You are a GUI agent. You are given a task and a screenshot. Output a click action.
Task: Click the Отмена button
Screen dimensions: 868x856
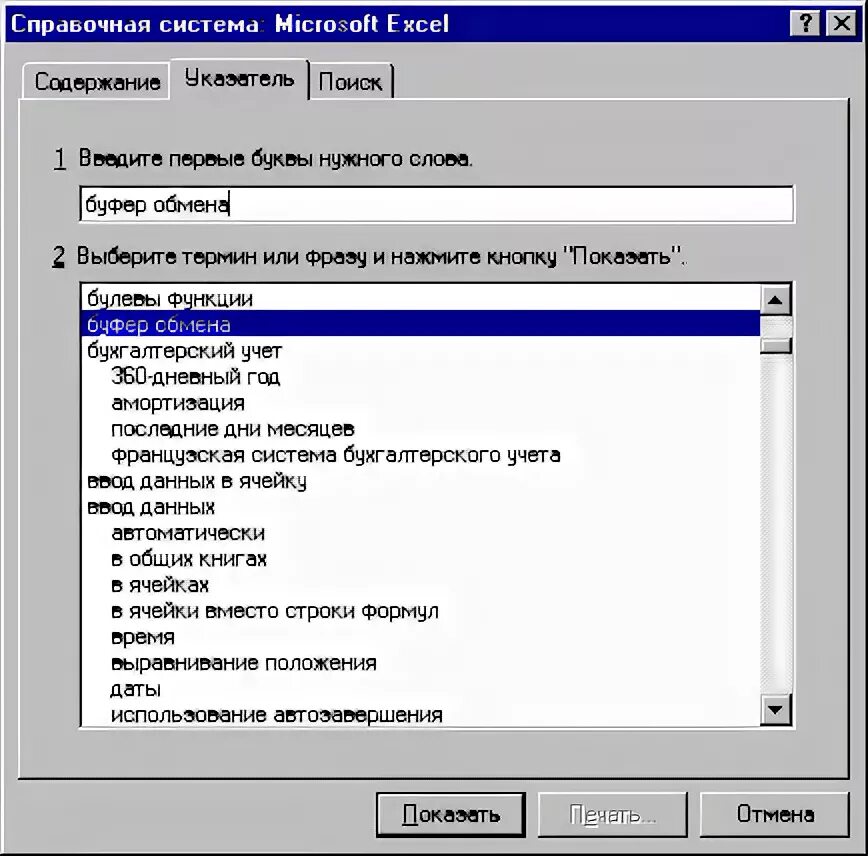pyautogui.click(x=774, y=814)
